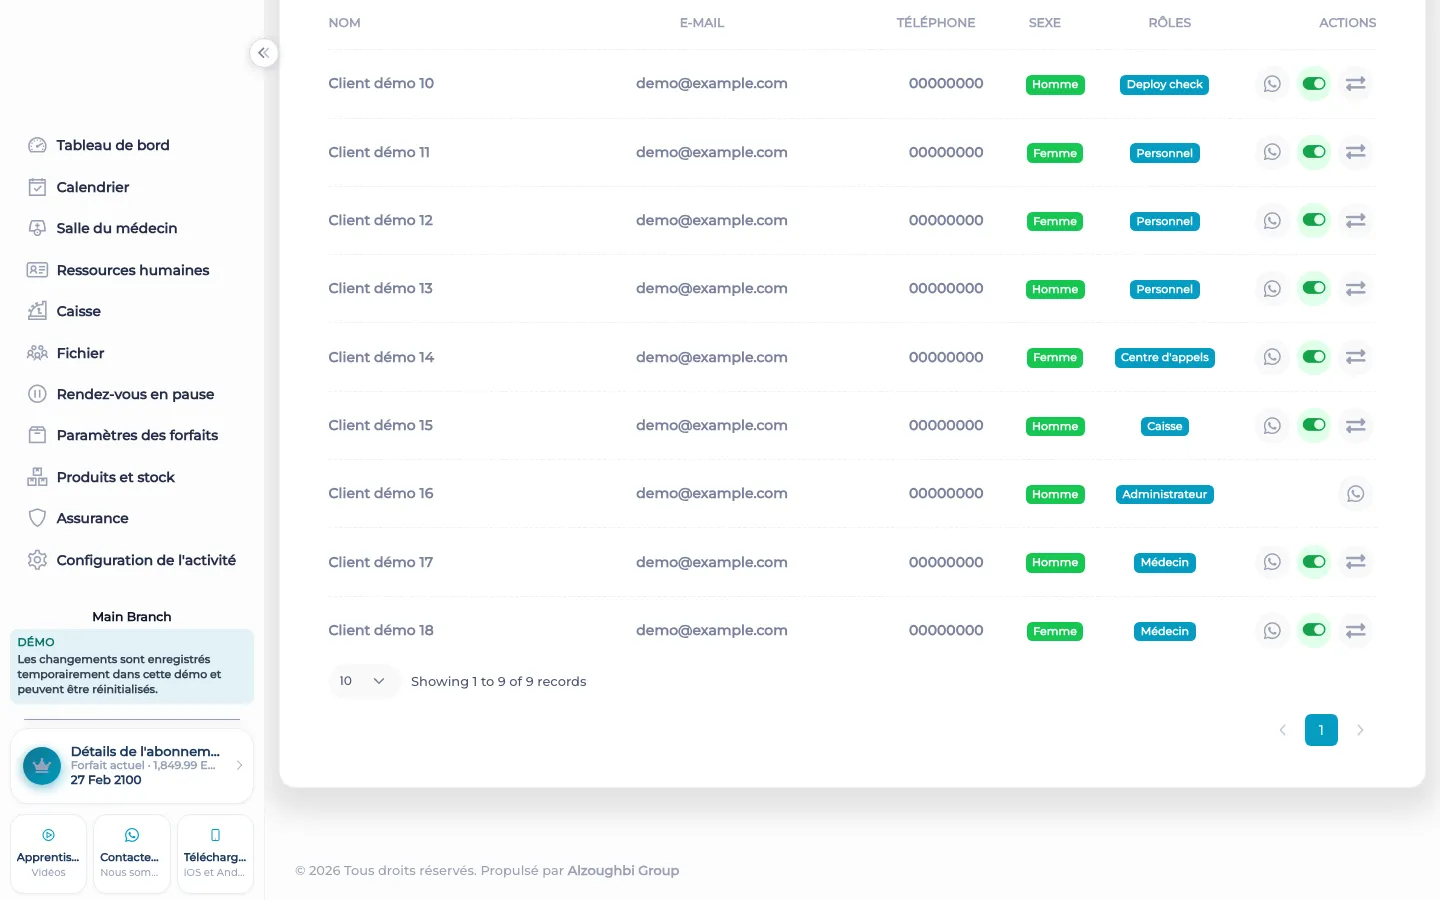Disable active toggle for Client démo 13
1440x900 pixels.
1314,288
